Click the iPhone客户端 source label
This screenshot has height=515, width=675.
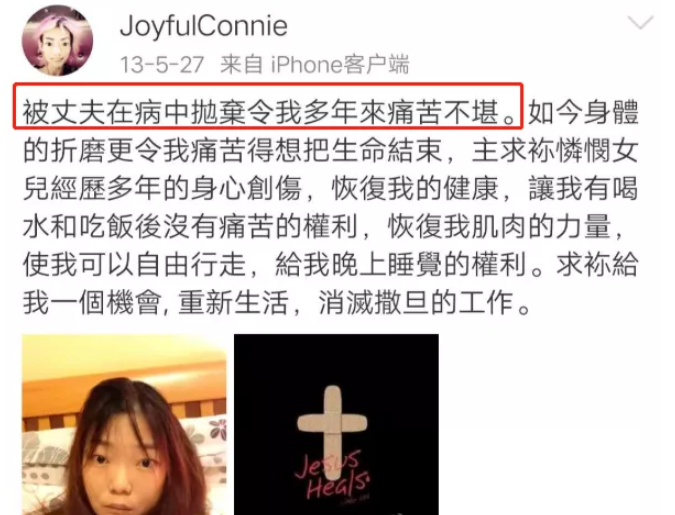tap(340, 65)
